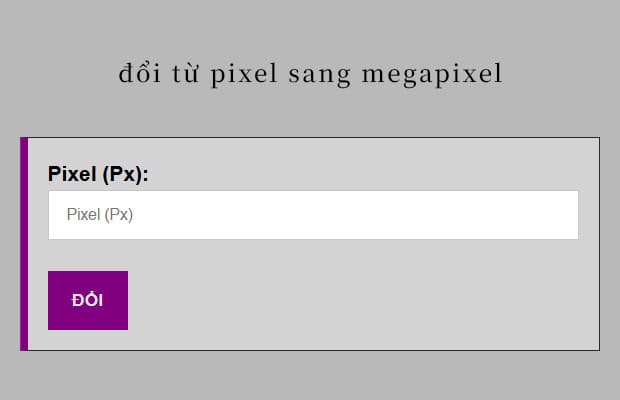Viewport: 620px width, 400px height.
Task: Select the "(Px)" part of the bold label
Action: tap(125, 174)
